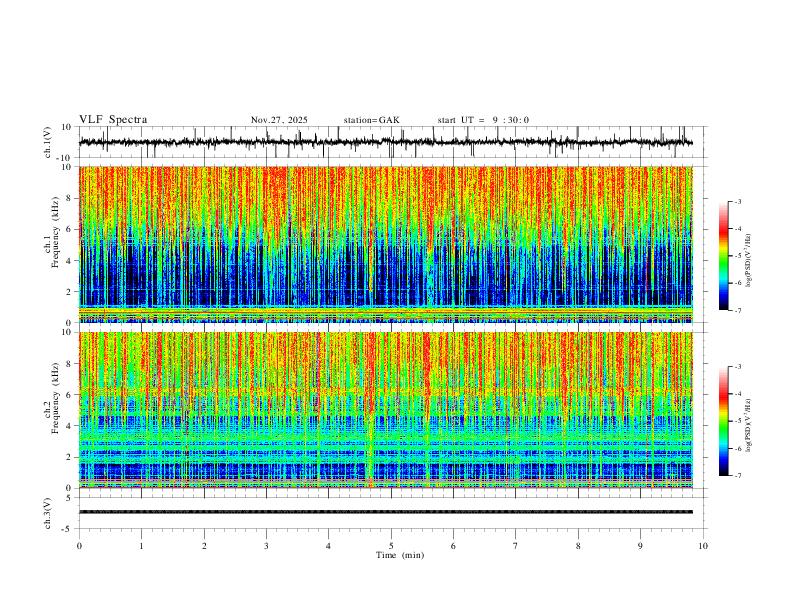
Task: Click the time axis tick label "10"
Action: [703, 546]
